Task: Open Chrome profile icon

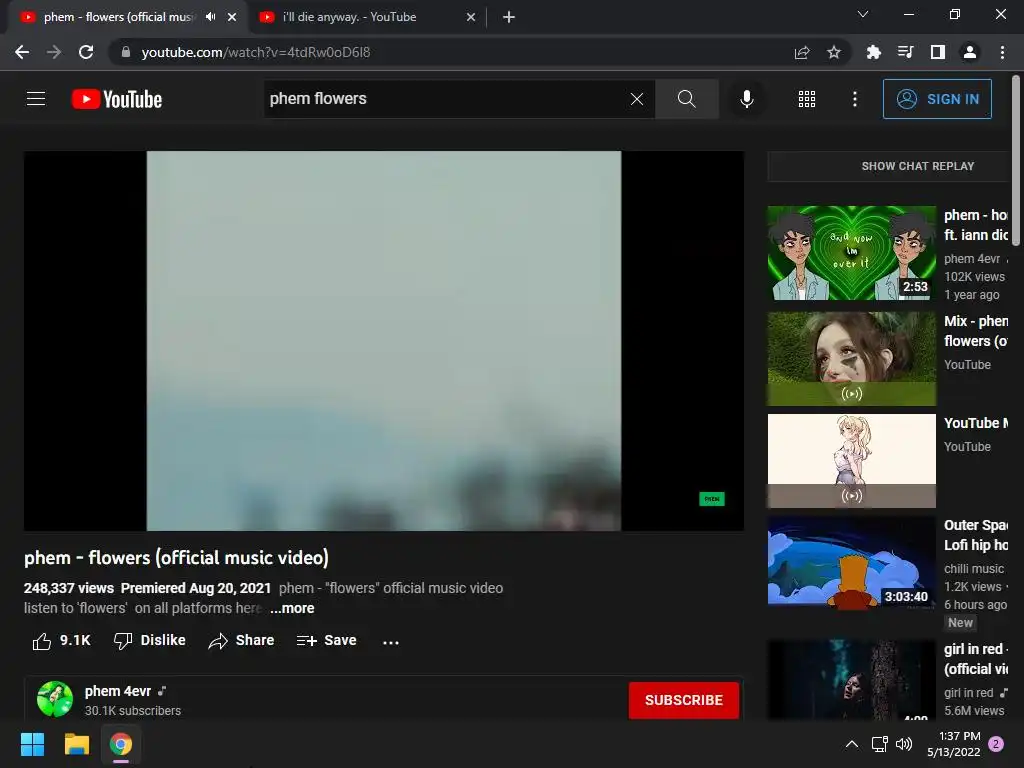Action: click(x=970, y=52)
